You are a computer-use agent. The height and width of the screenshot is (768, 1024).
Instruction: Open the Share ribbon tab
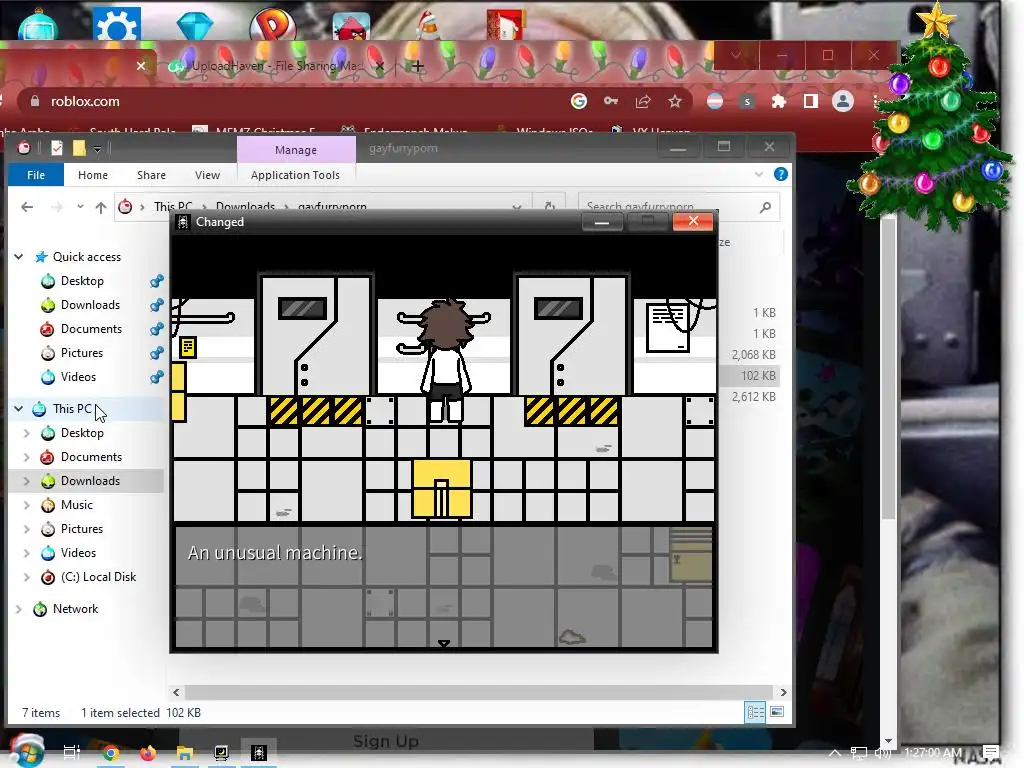[x=152, y=175]
